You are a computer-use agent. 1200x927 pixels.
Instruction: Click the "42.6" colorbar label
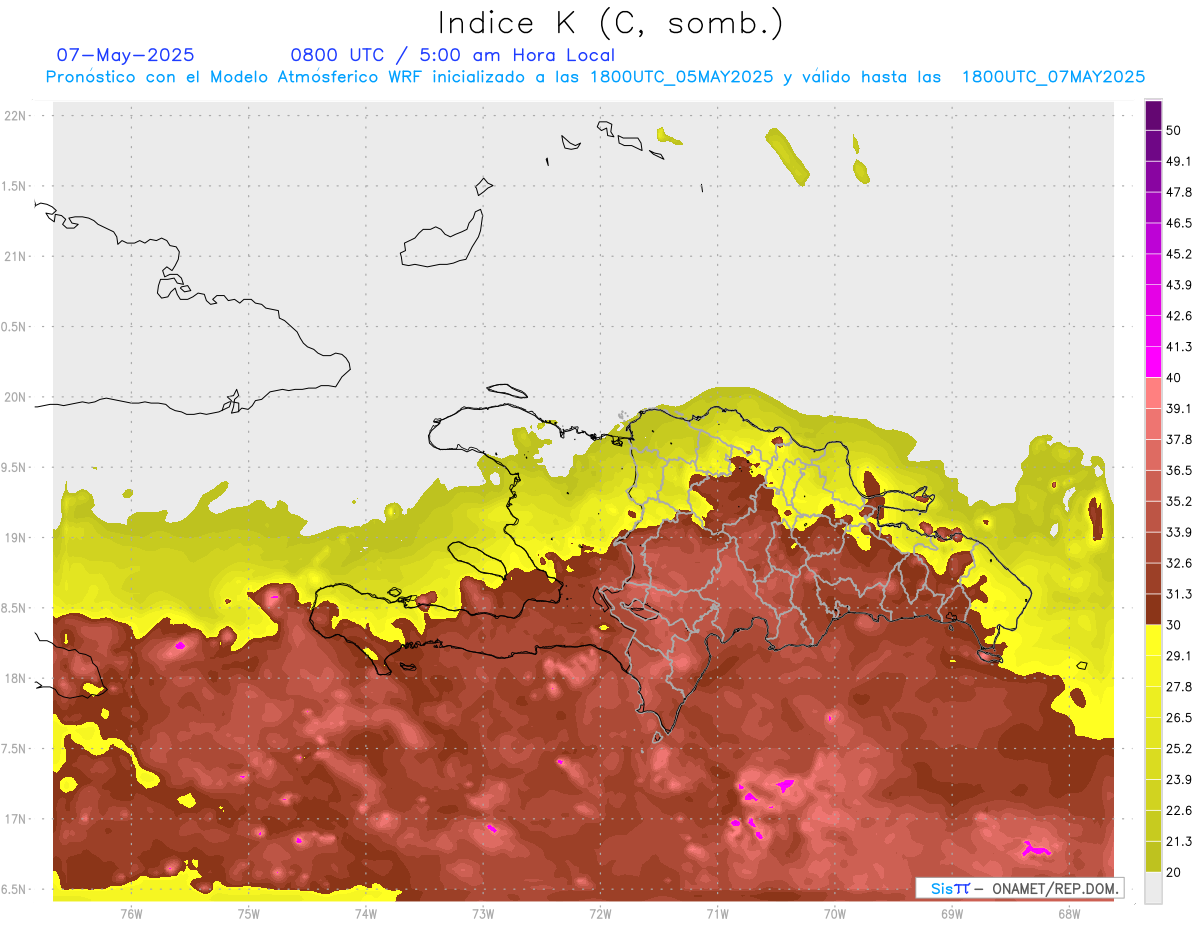[x=1178, y=316]
